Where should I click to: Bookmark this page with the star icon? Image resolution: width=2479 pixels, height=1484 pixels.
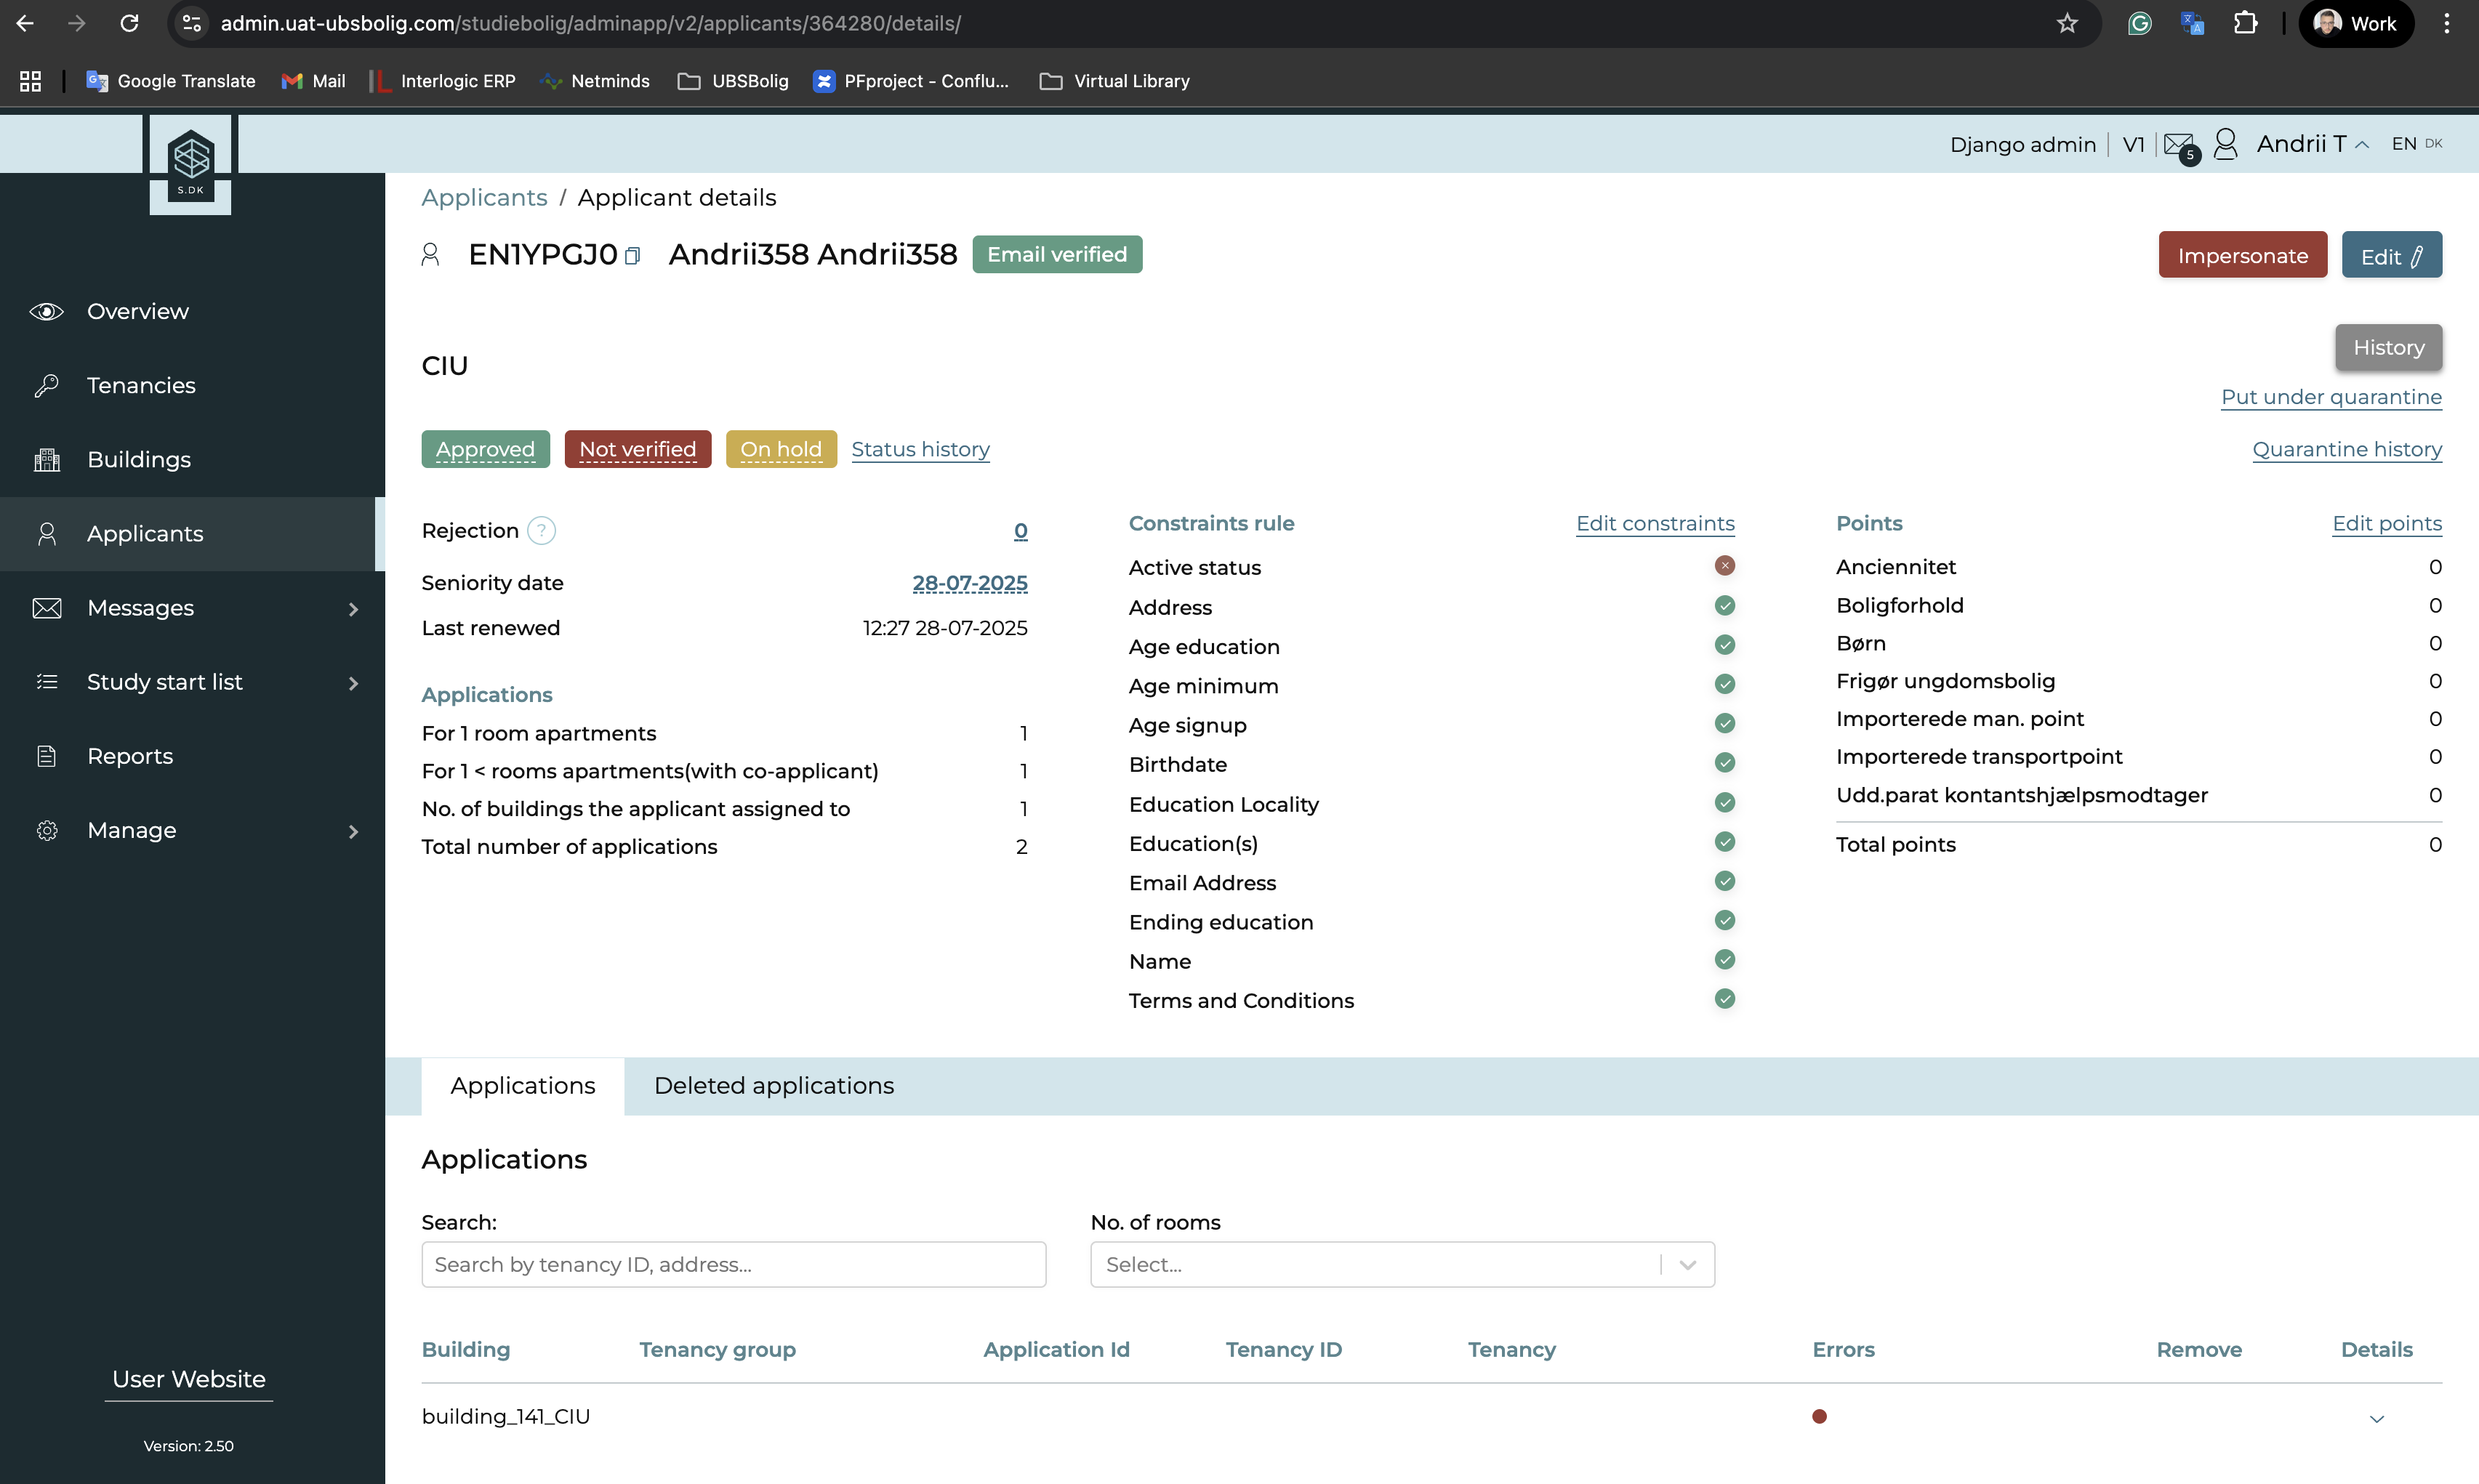point(2068,23)
